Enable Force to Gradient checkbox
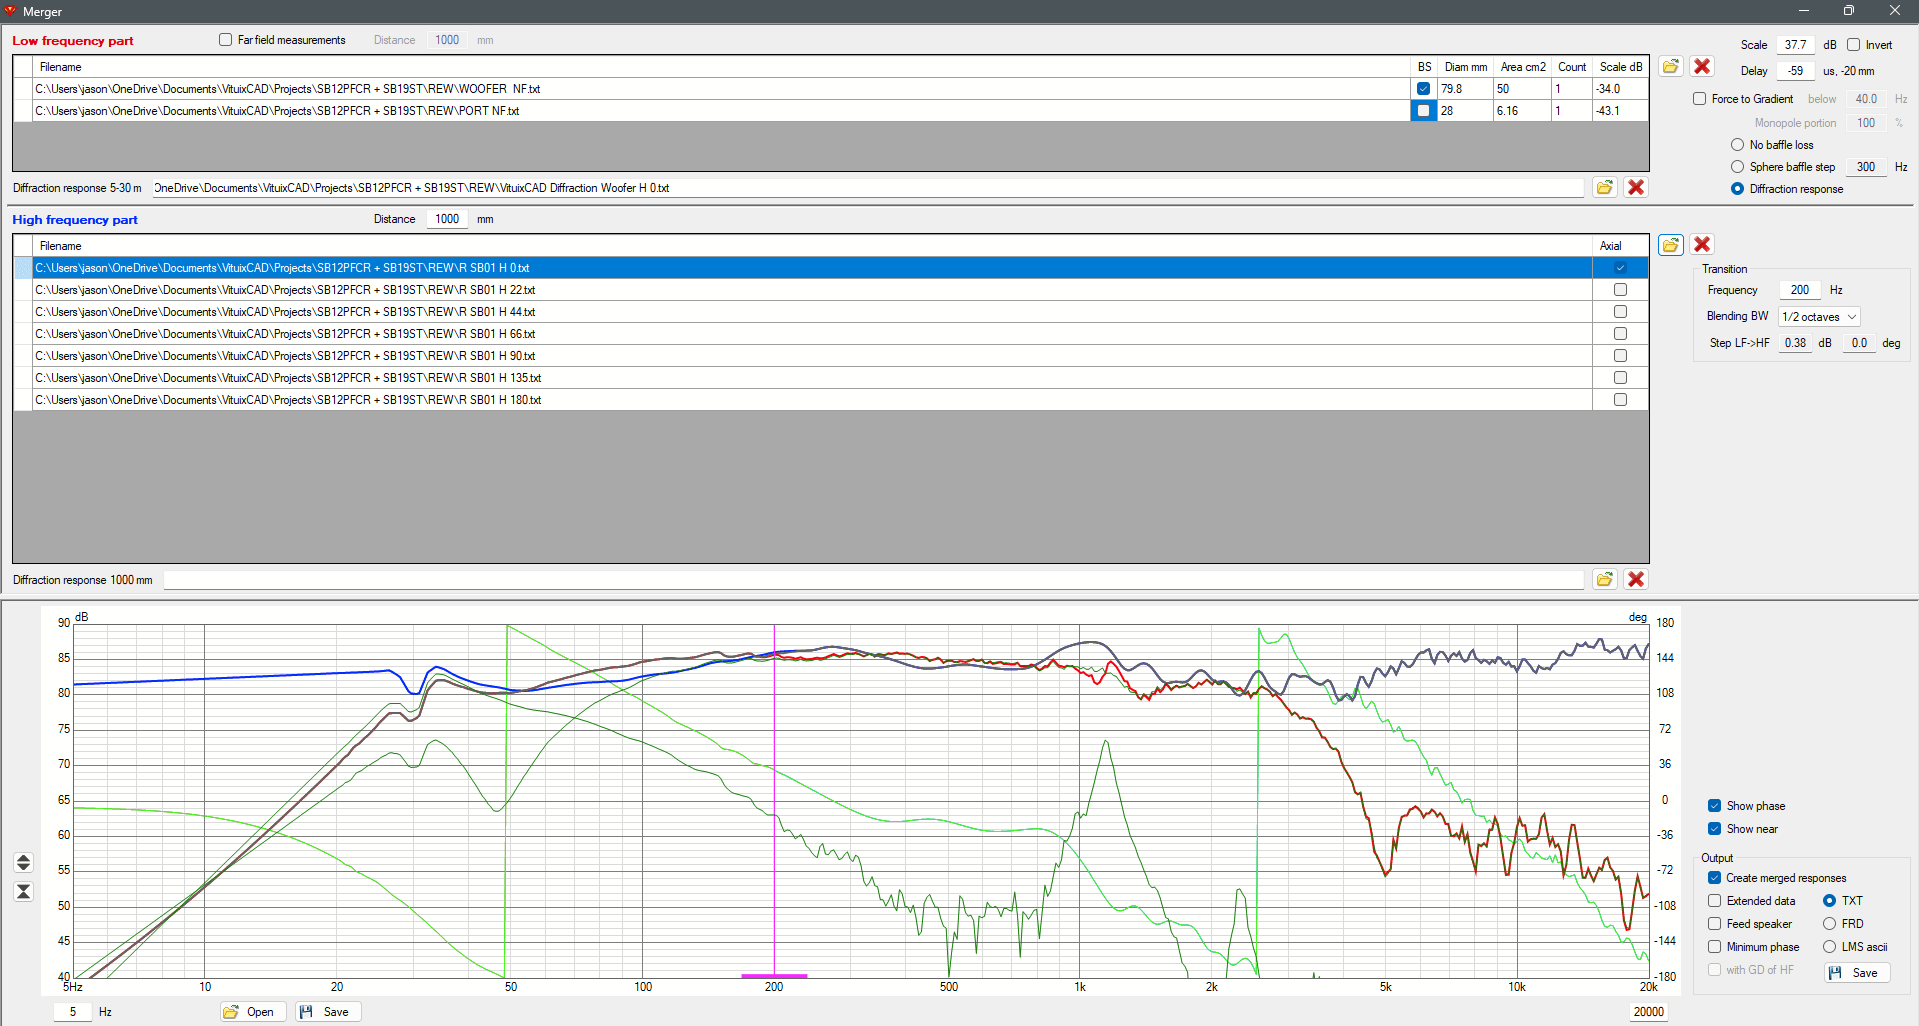The image size is (1919, 1026). [x=1699, y=99]
